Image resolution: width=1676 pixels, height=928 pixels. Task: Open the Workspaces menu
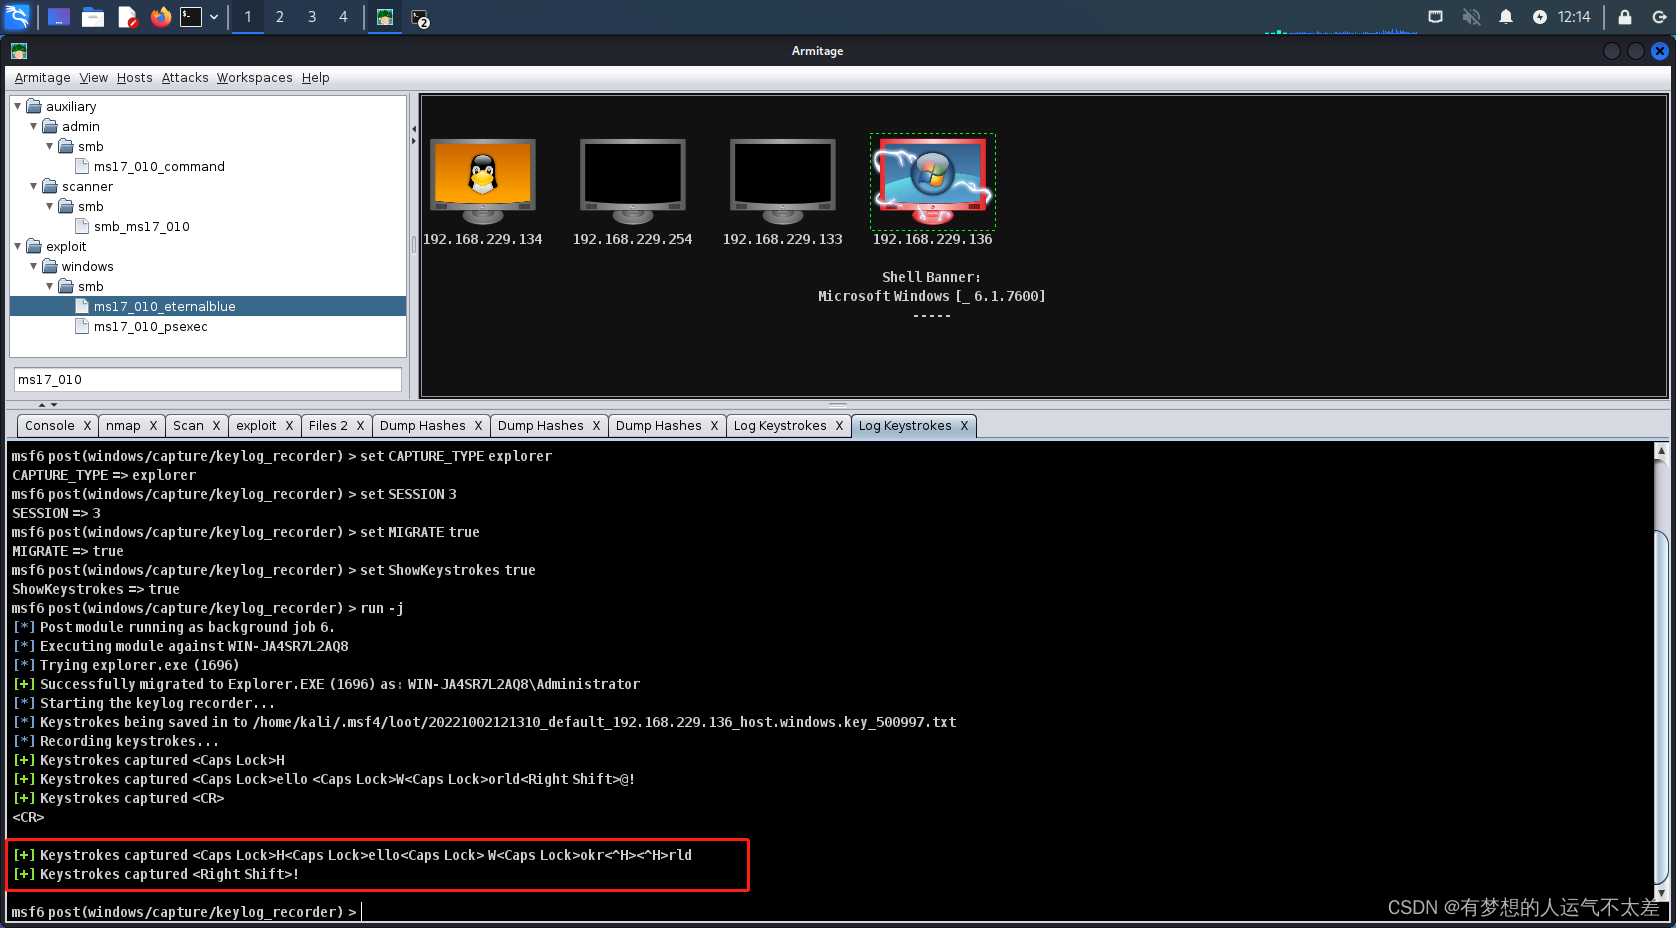click(x=255, y=78)
